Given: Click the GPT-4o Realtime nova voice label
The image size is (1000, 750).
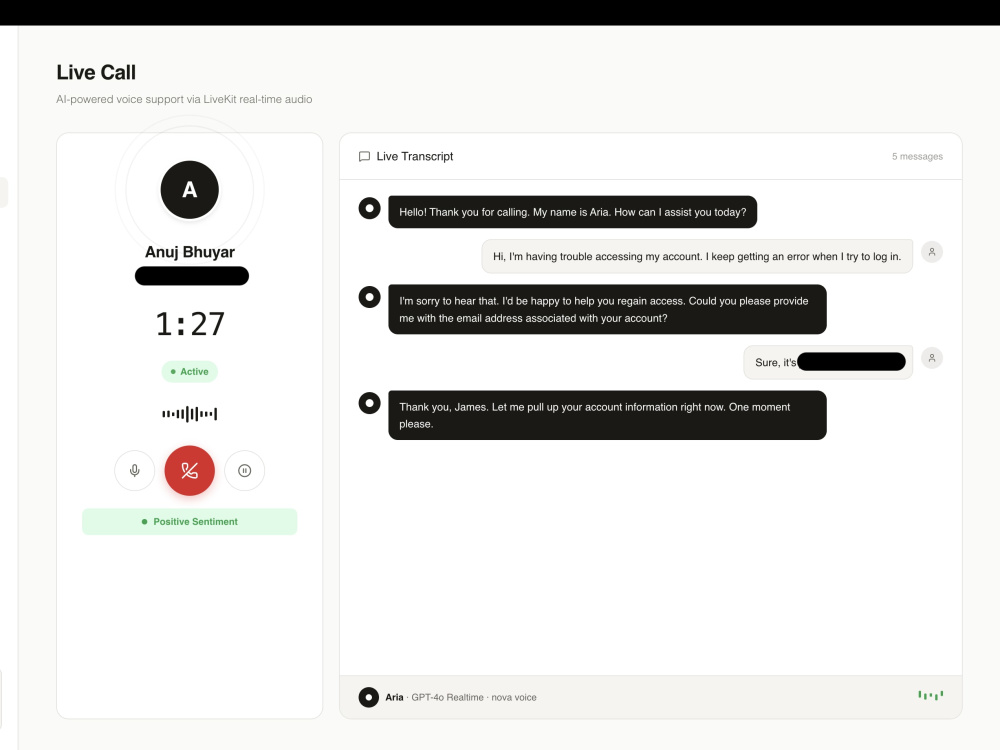Looking at the screenshot, I should click(474, 698).
